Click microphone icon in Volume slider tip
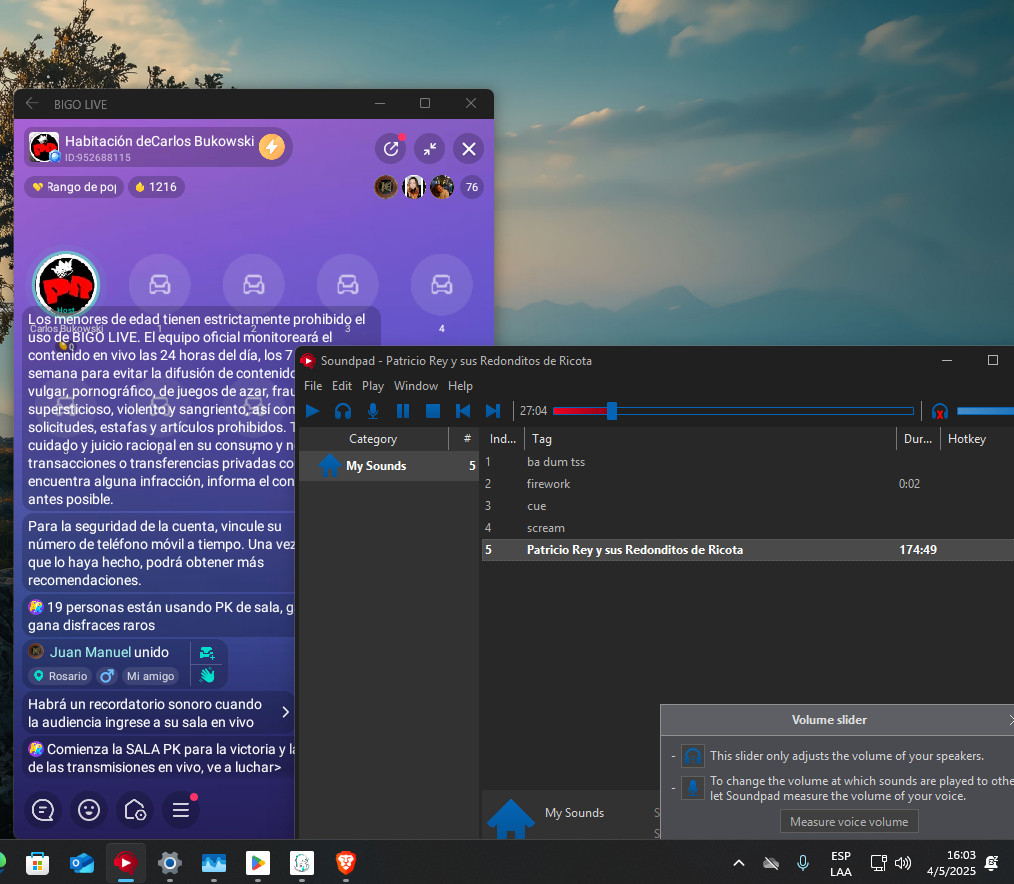 693,788
